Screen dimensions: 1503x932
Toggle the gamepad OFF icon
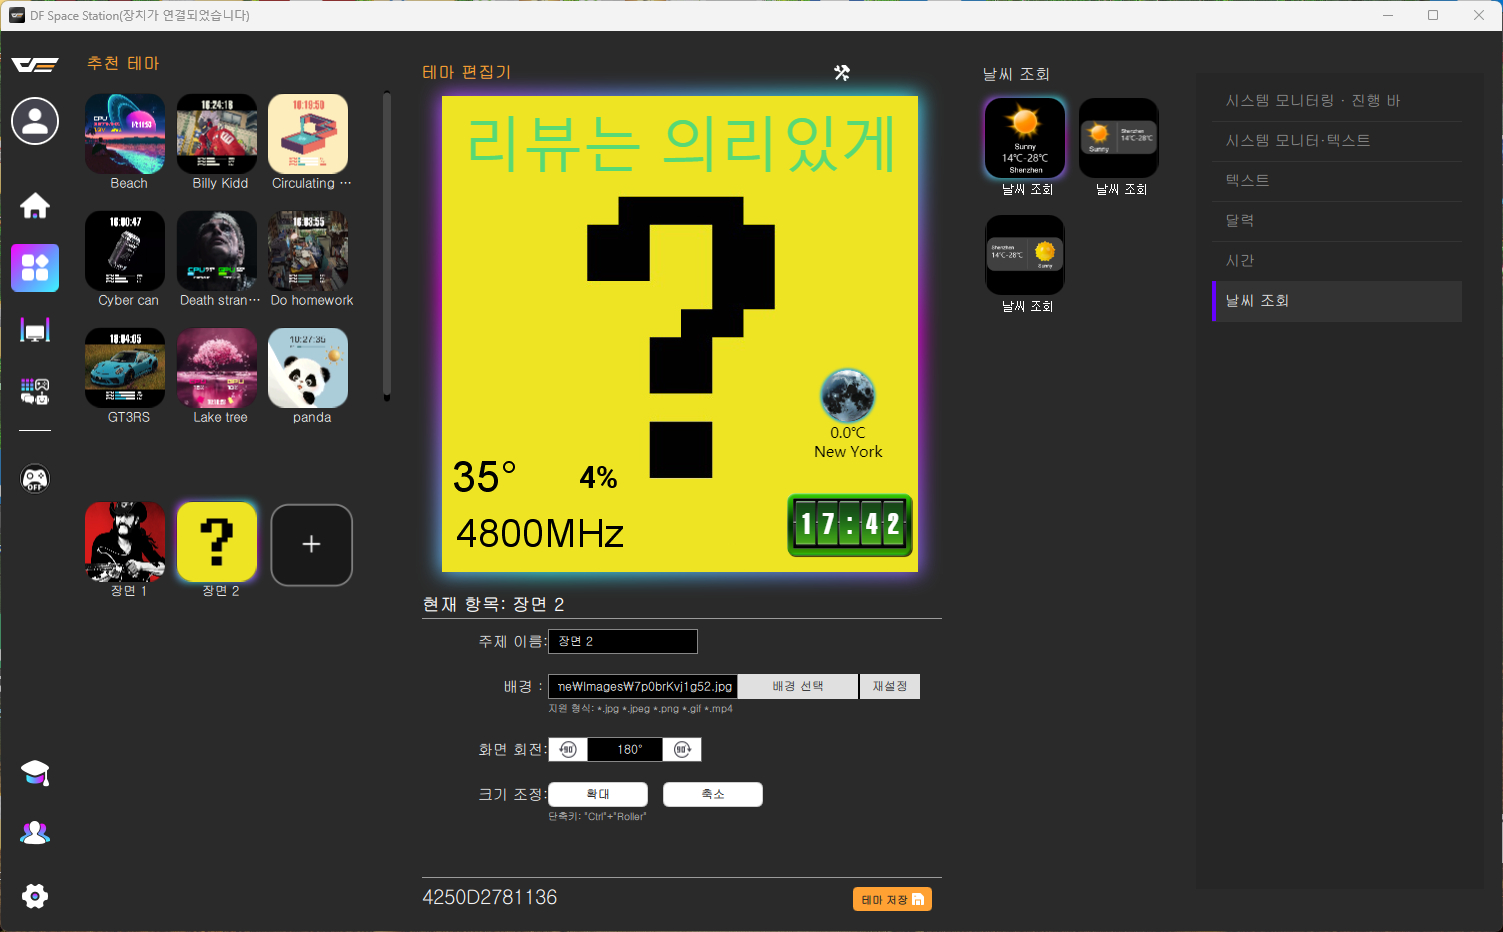[35, 479]
